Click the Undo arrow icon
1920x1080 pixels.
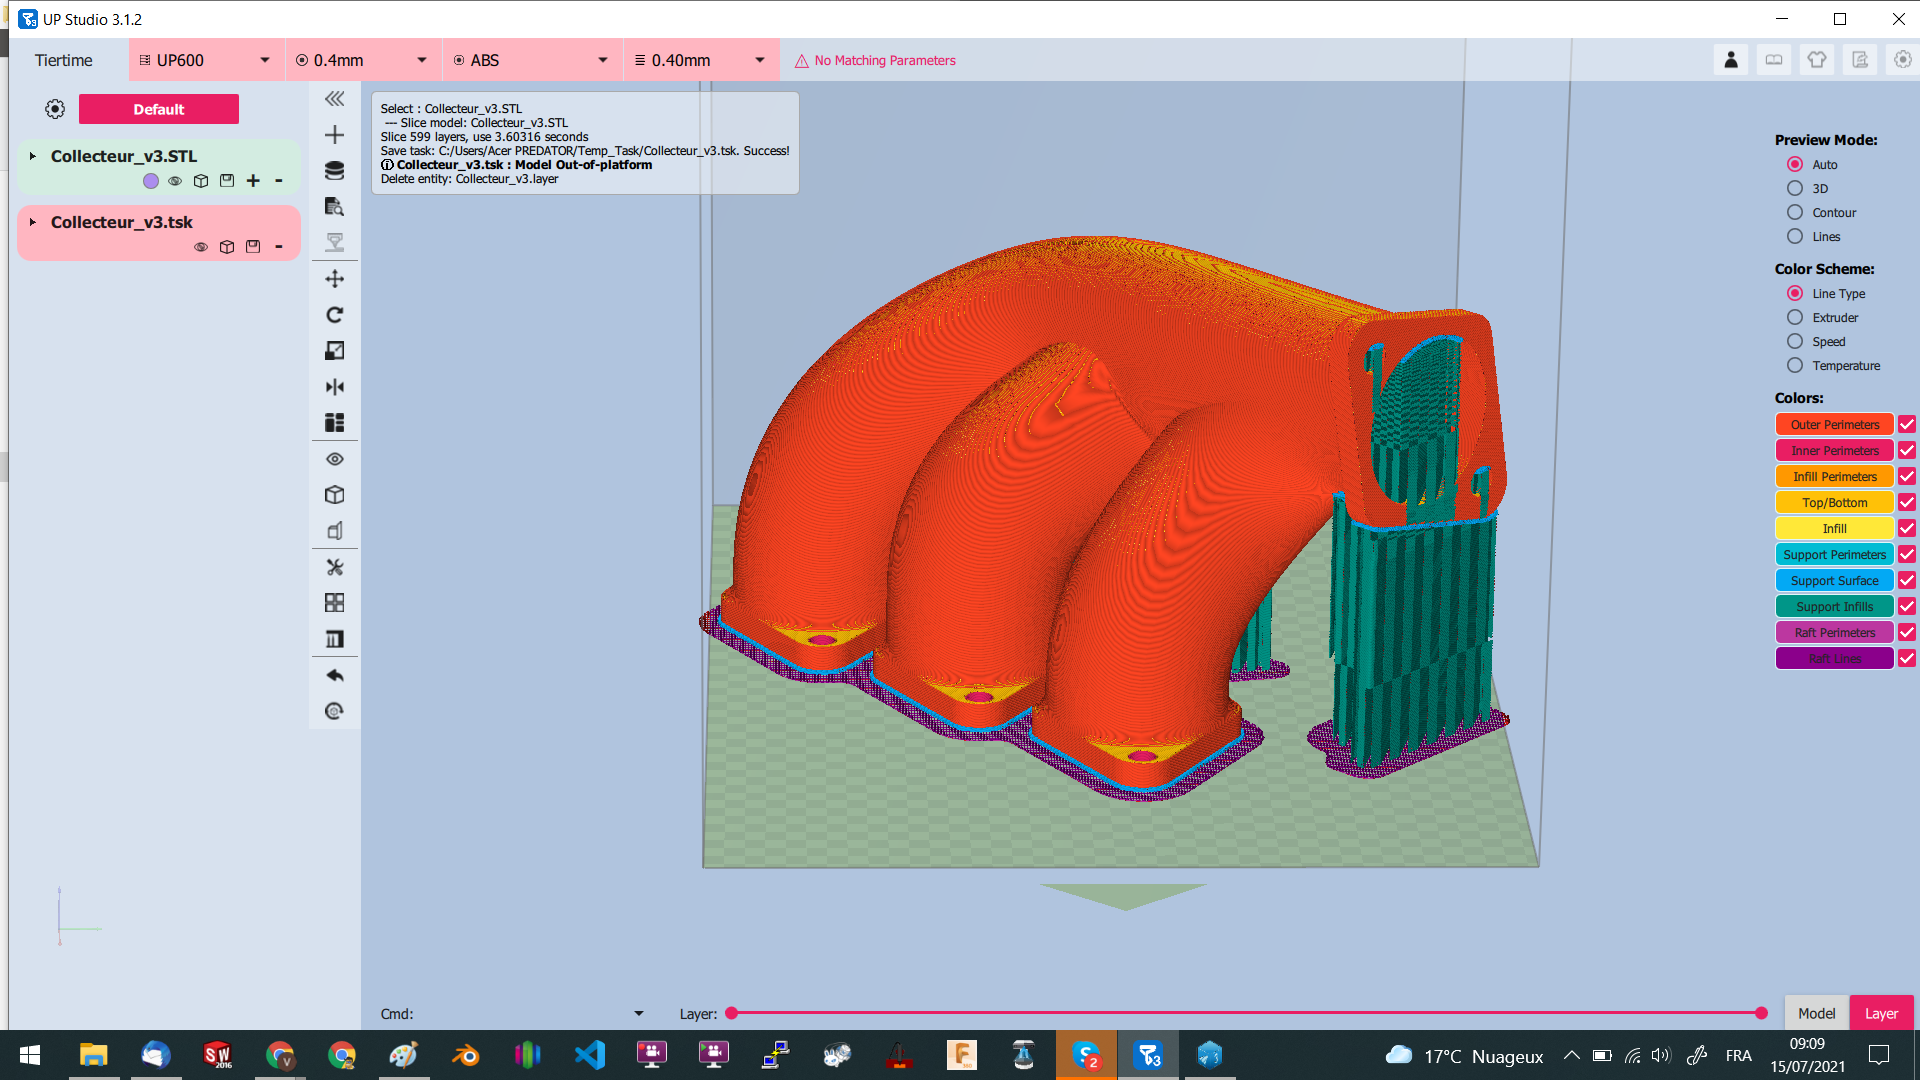click(x=335, y=675)
